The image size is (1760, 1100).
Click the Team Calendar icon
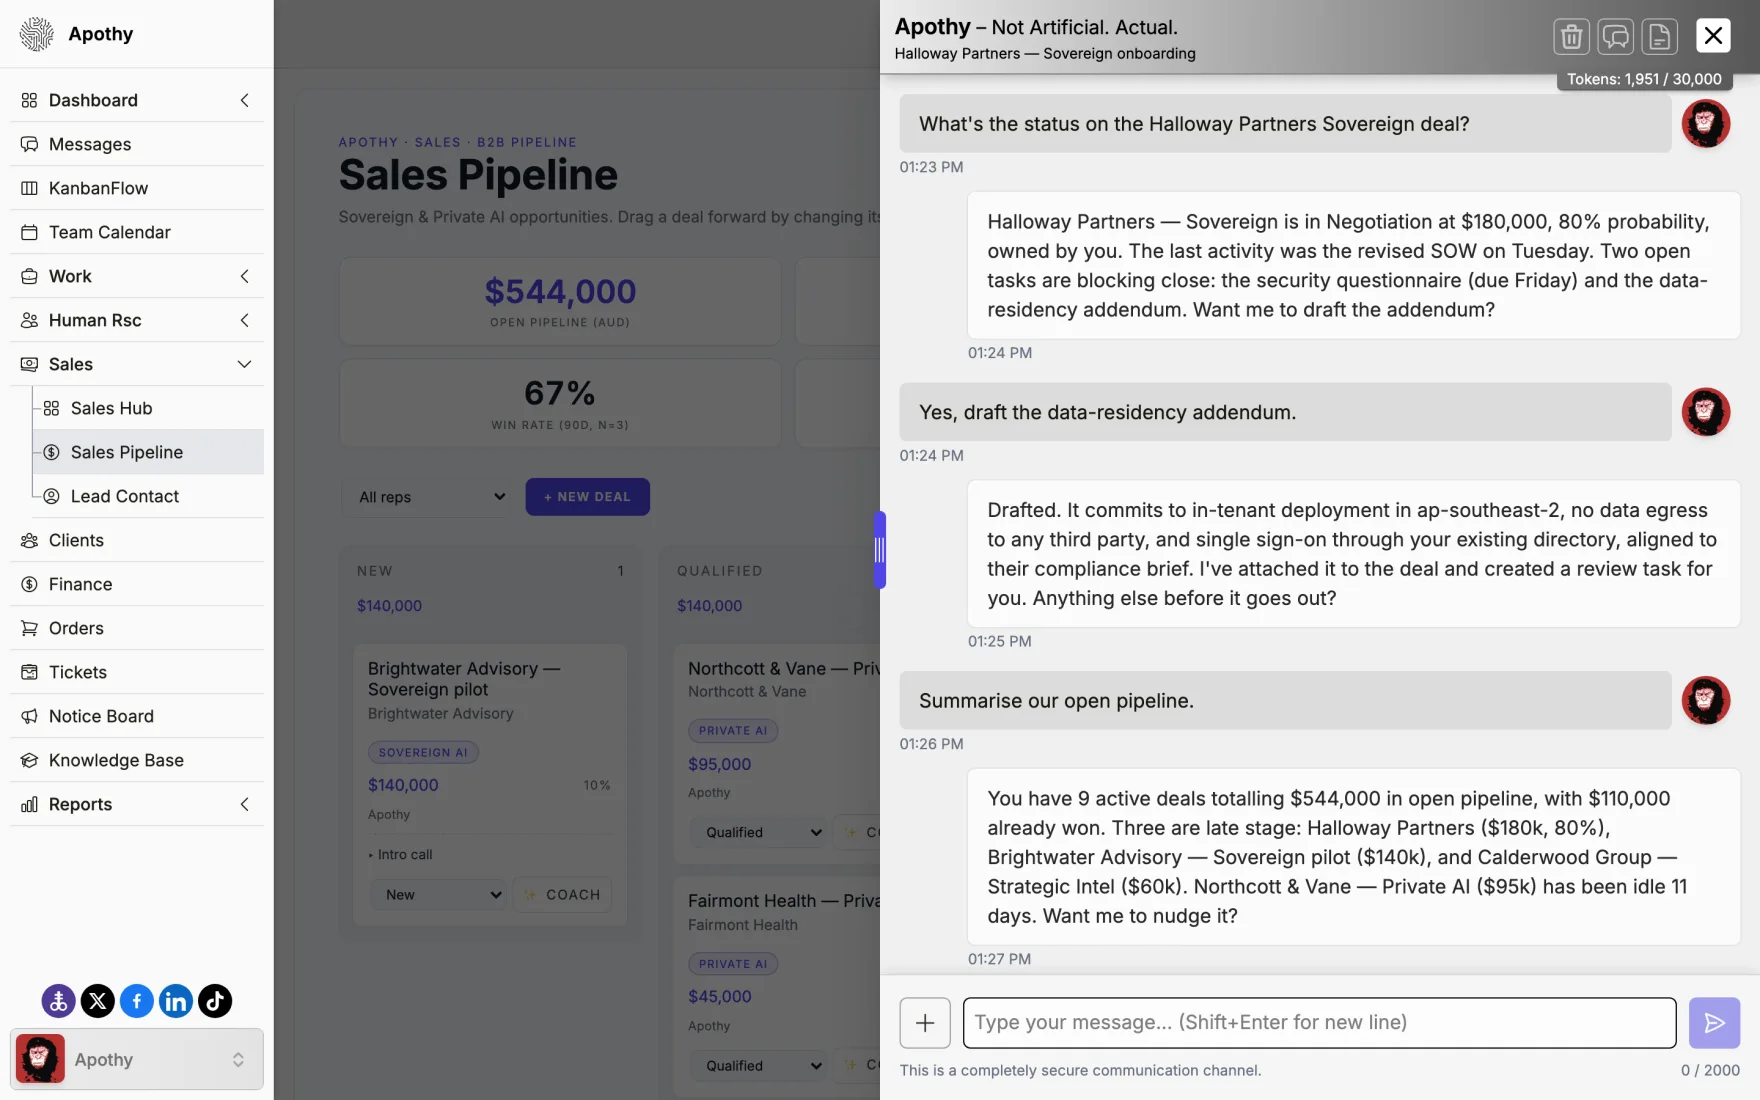(29, 232)
